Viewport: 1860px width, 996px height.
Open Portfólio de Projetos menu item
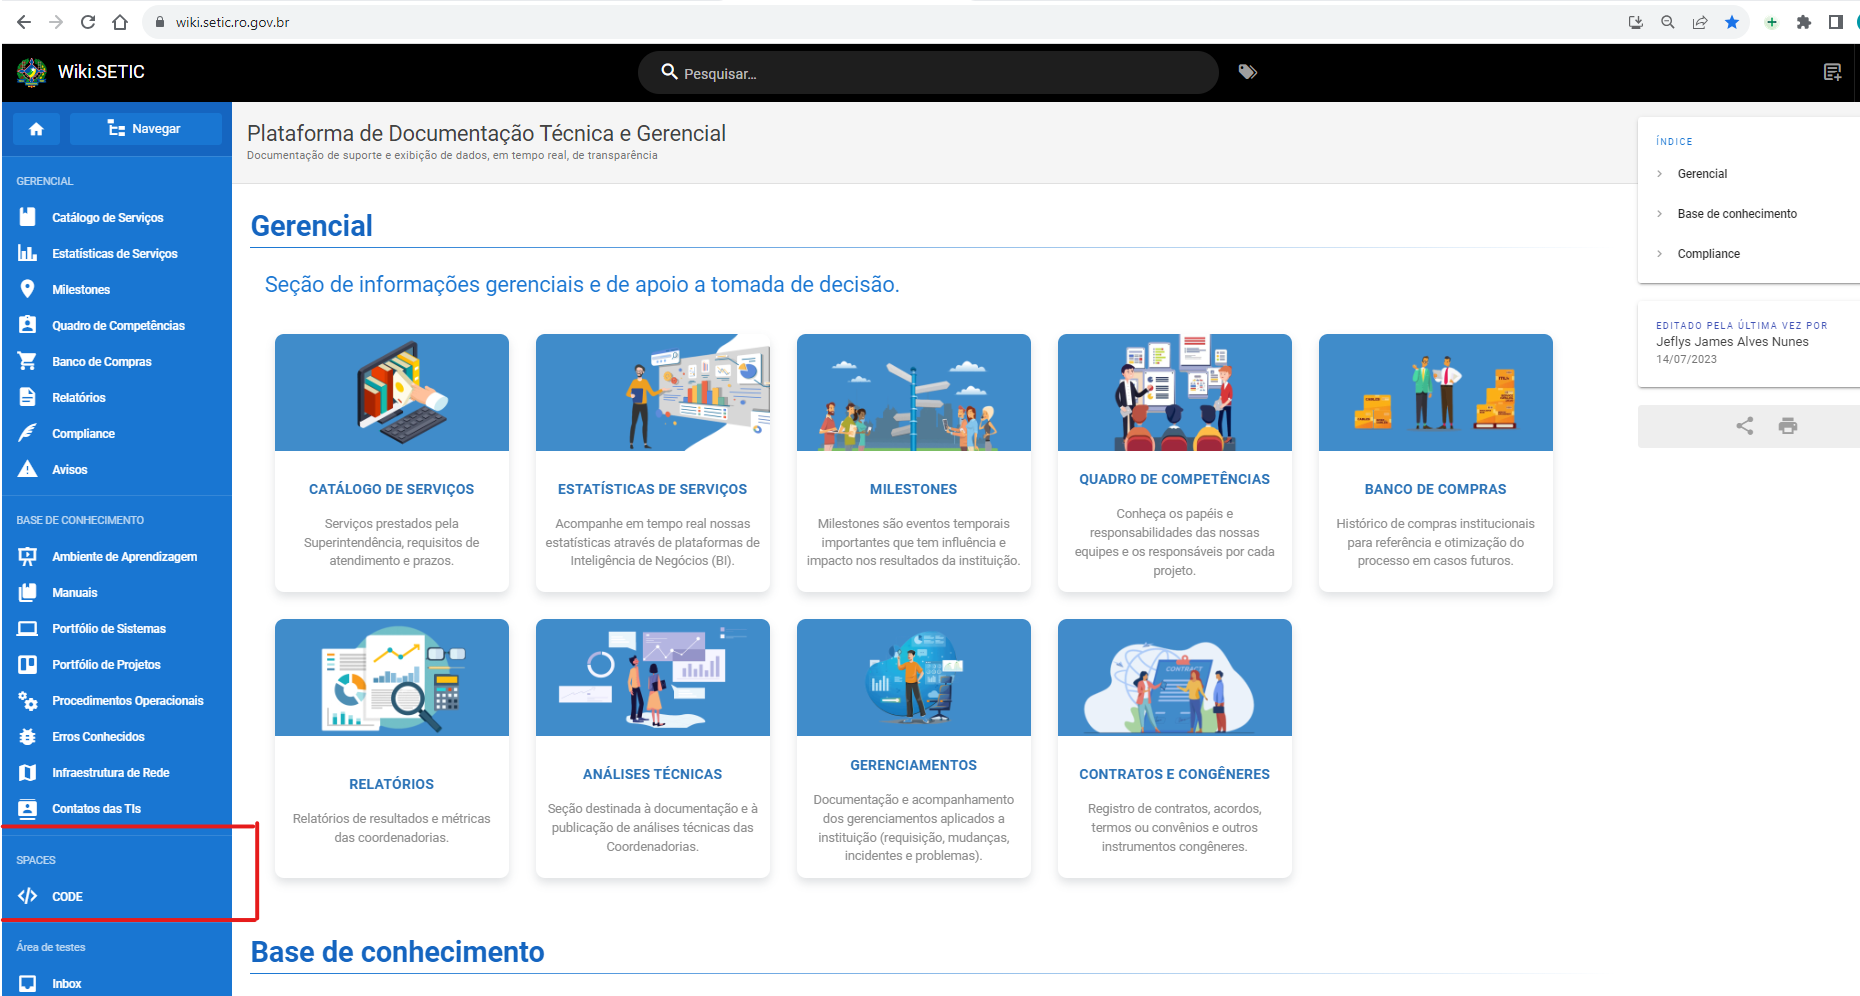106,664
